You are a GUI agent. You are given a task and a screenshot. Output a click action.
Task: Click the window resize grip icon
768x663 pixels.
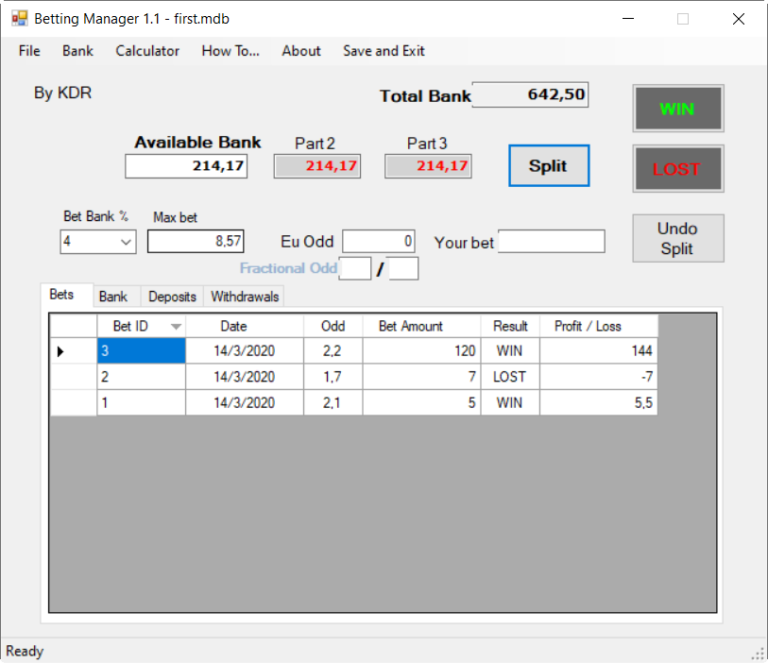(x=758, y=654)
